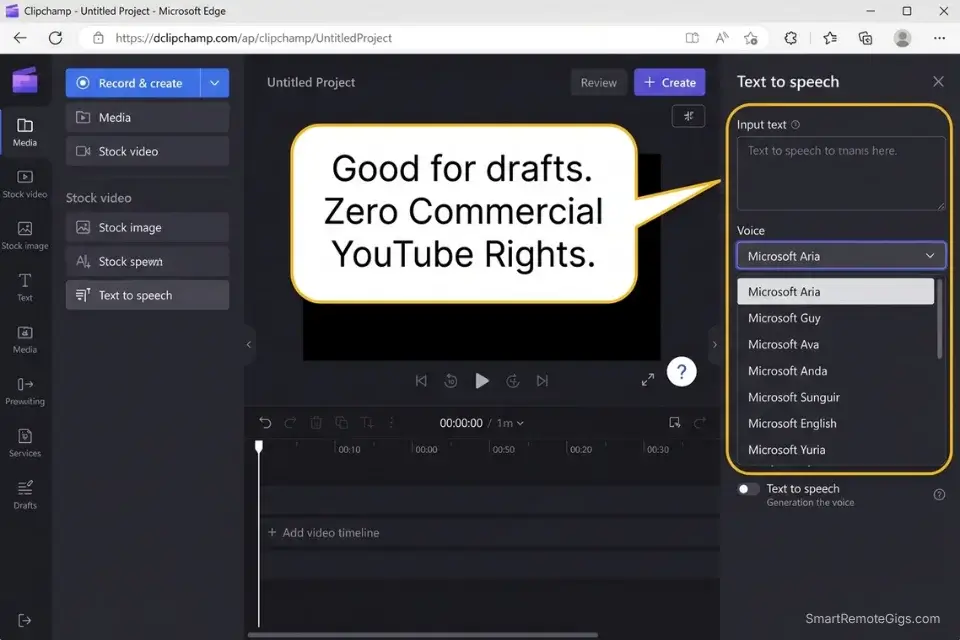
Task: Open the help question mark button
Action: pyautogui.click(x=681, y=372)
